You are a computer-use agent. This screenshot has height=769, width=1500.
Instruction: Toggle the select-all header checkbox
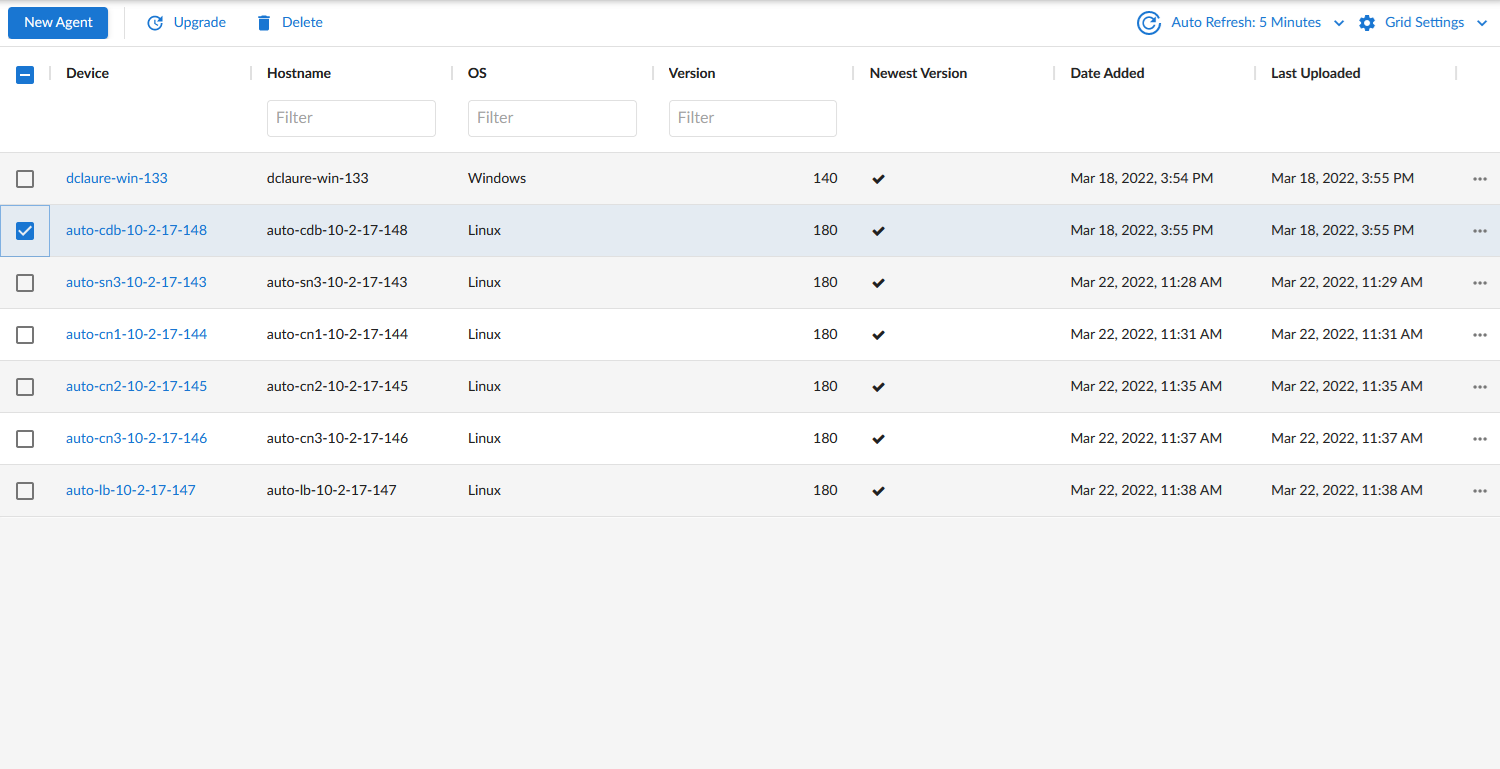pyautogui.click(x=25, y=74)
